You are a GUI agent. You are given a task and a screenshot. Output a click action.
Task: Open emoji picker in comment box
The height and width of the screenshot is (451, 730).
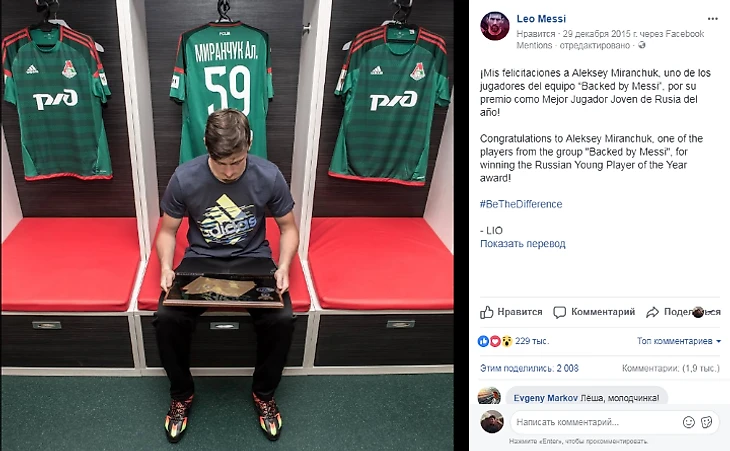(689, 422)
